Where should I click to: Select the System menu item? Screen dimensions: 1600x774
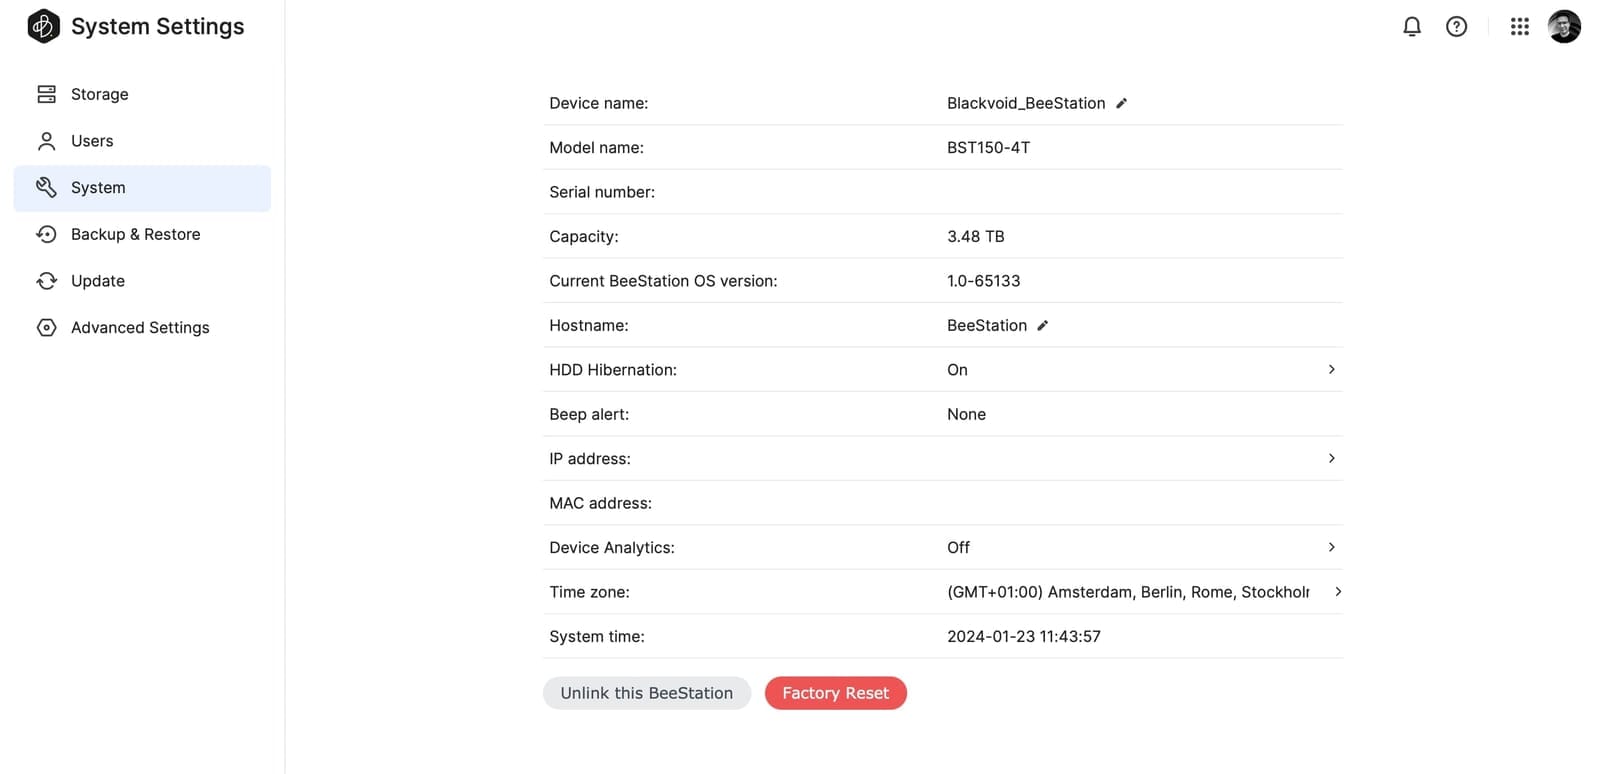coord(142,188)
